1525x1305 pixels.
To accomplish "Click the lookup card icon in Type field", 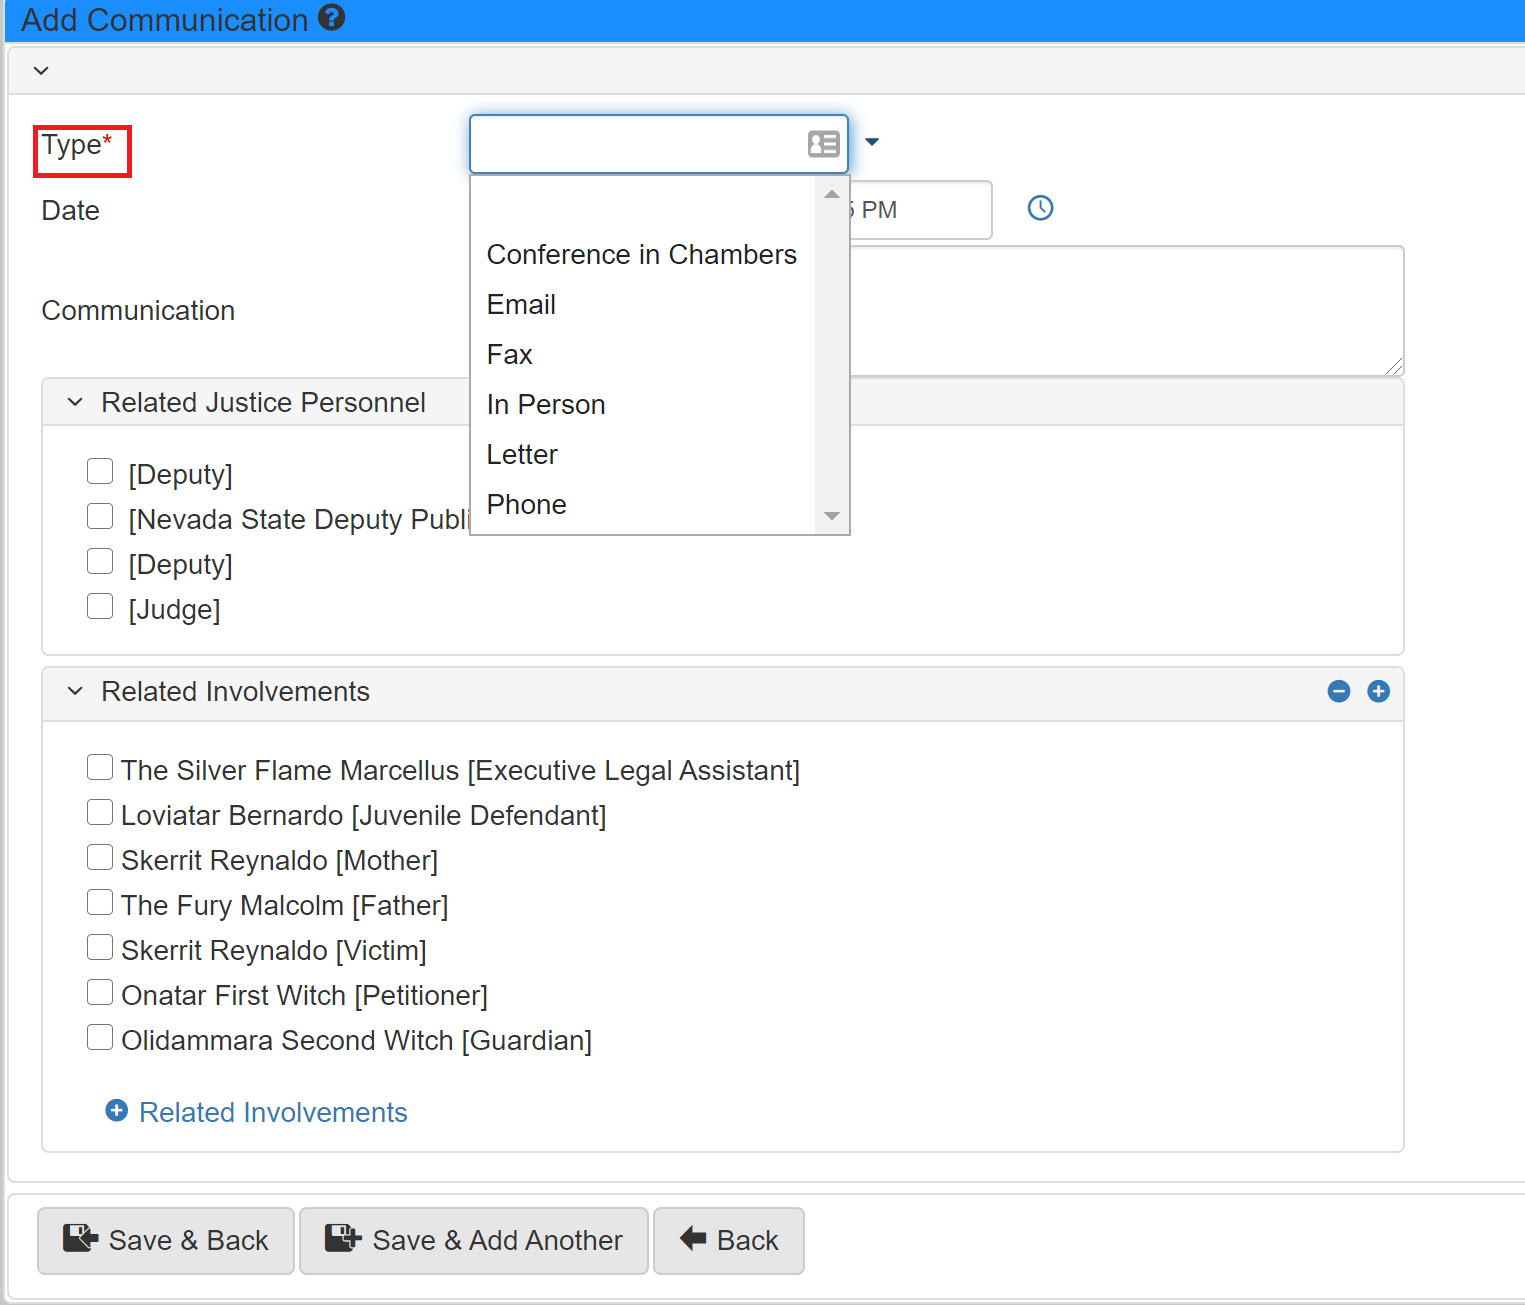I will (x=823, y=144).
